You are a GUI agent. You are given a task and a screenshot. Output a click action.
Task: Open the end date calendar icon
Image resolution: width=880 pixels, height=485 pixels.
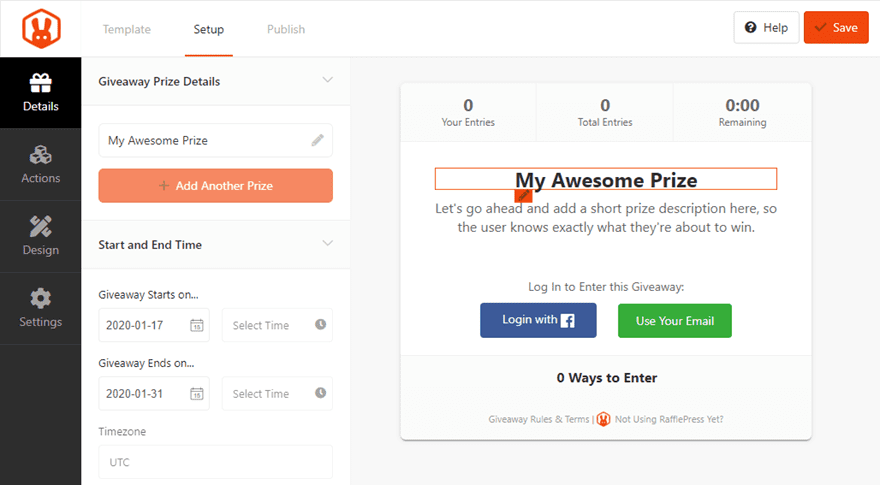click(197, 393)
